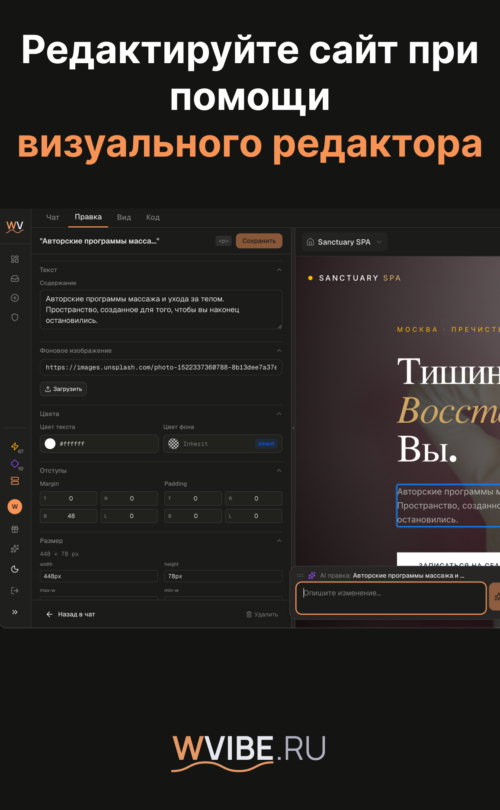Click the Padding bottom field
The width and height of the screenshot is (500, 810).
tap(193, 516)
